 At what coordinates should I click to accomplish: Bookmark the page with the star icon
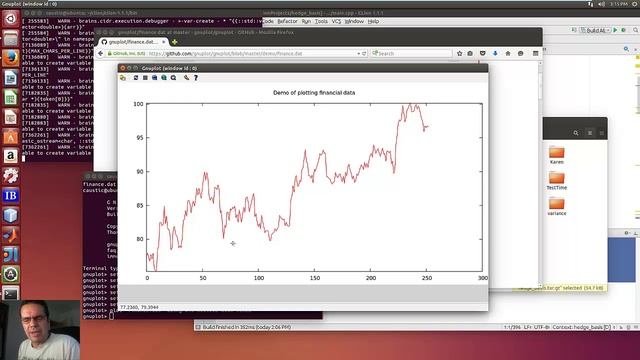coord(460,53)
